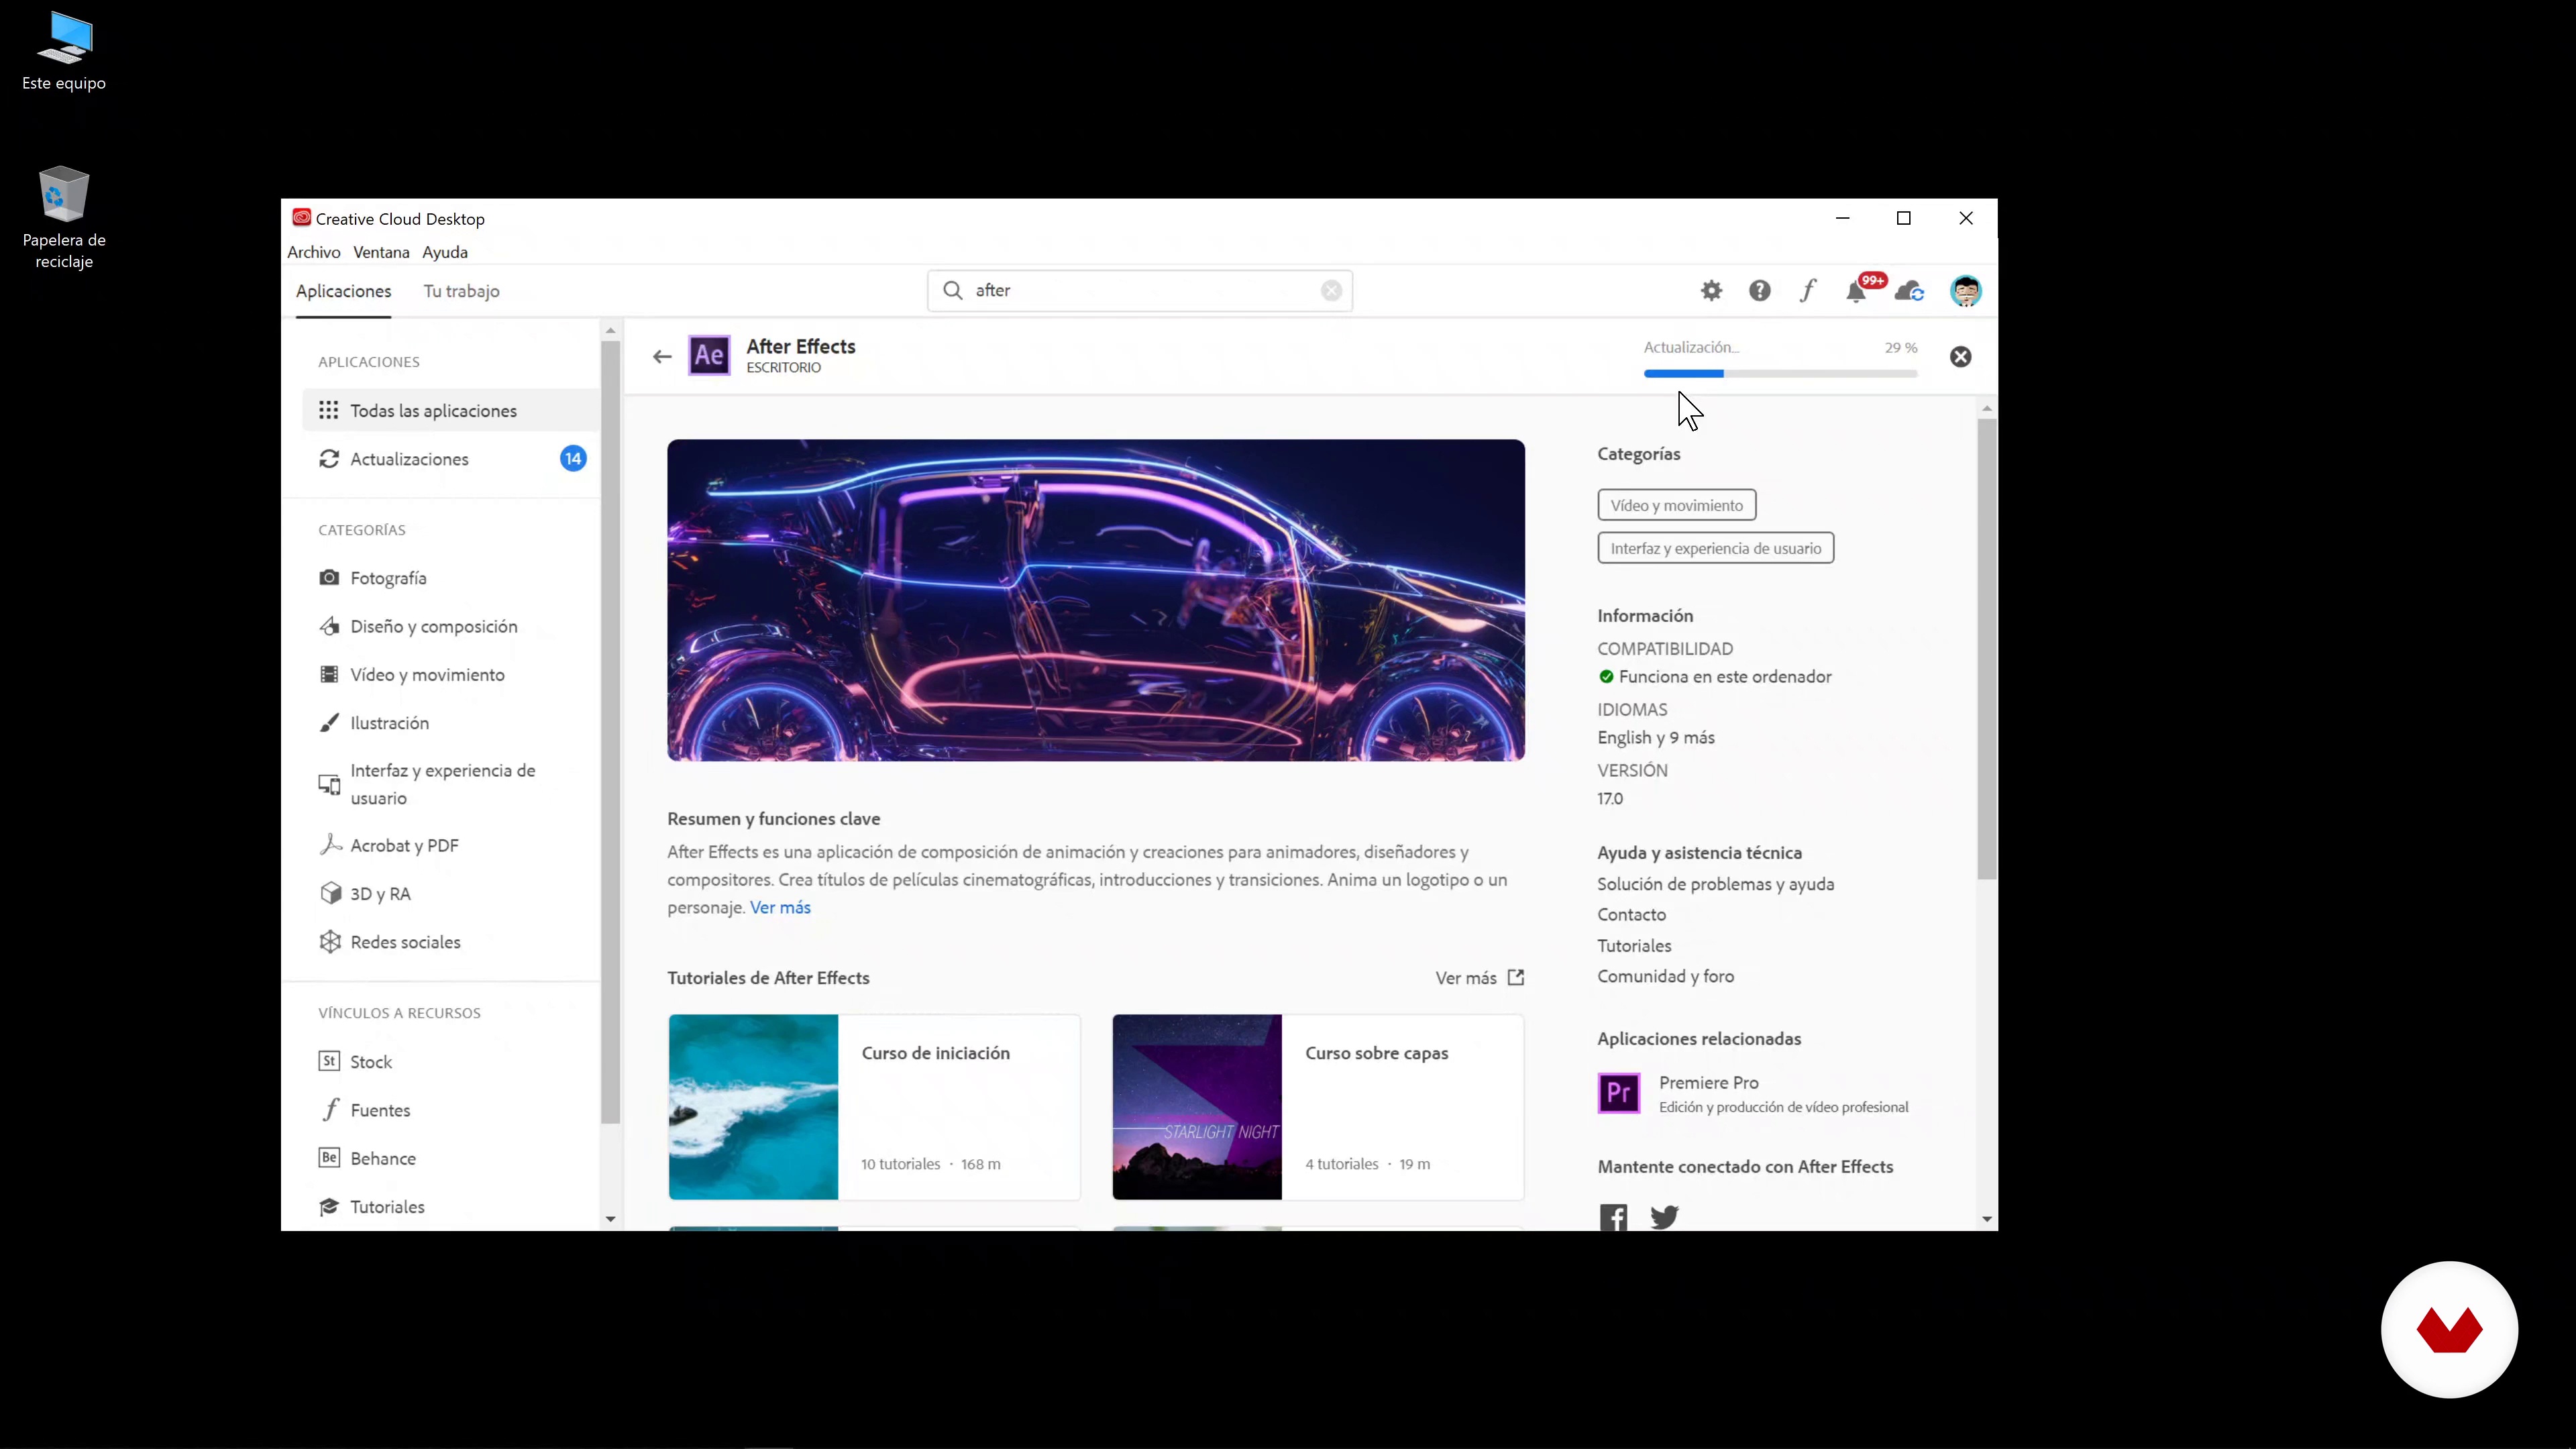
Task: Open the help question mark icon
Action: pos(1759,291)
